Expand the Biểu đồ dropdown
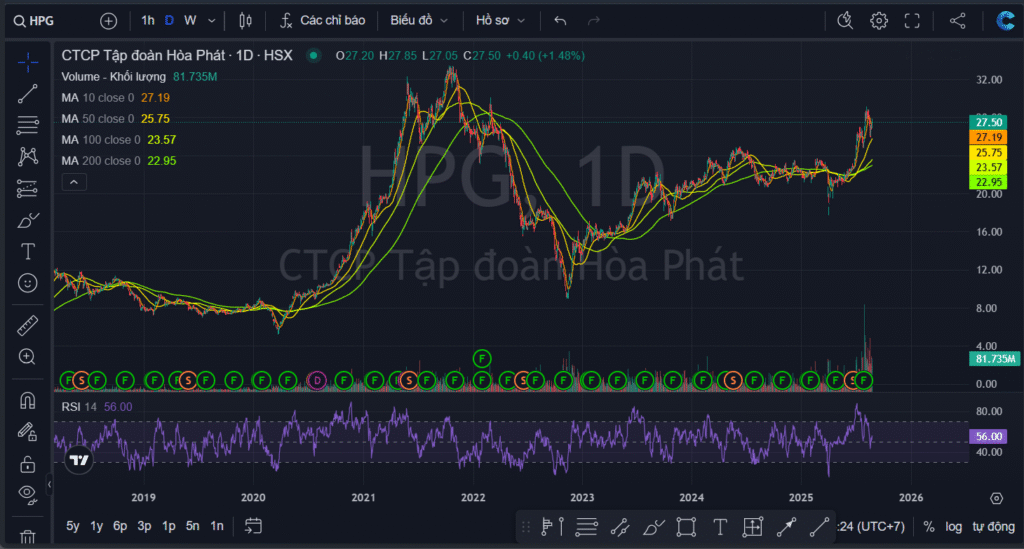This screenshot has width=1024, height=549. [419, 20]
